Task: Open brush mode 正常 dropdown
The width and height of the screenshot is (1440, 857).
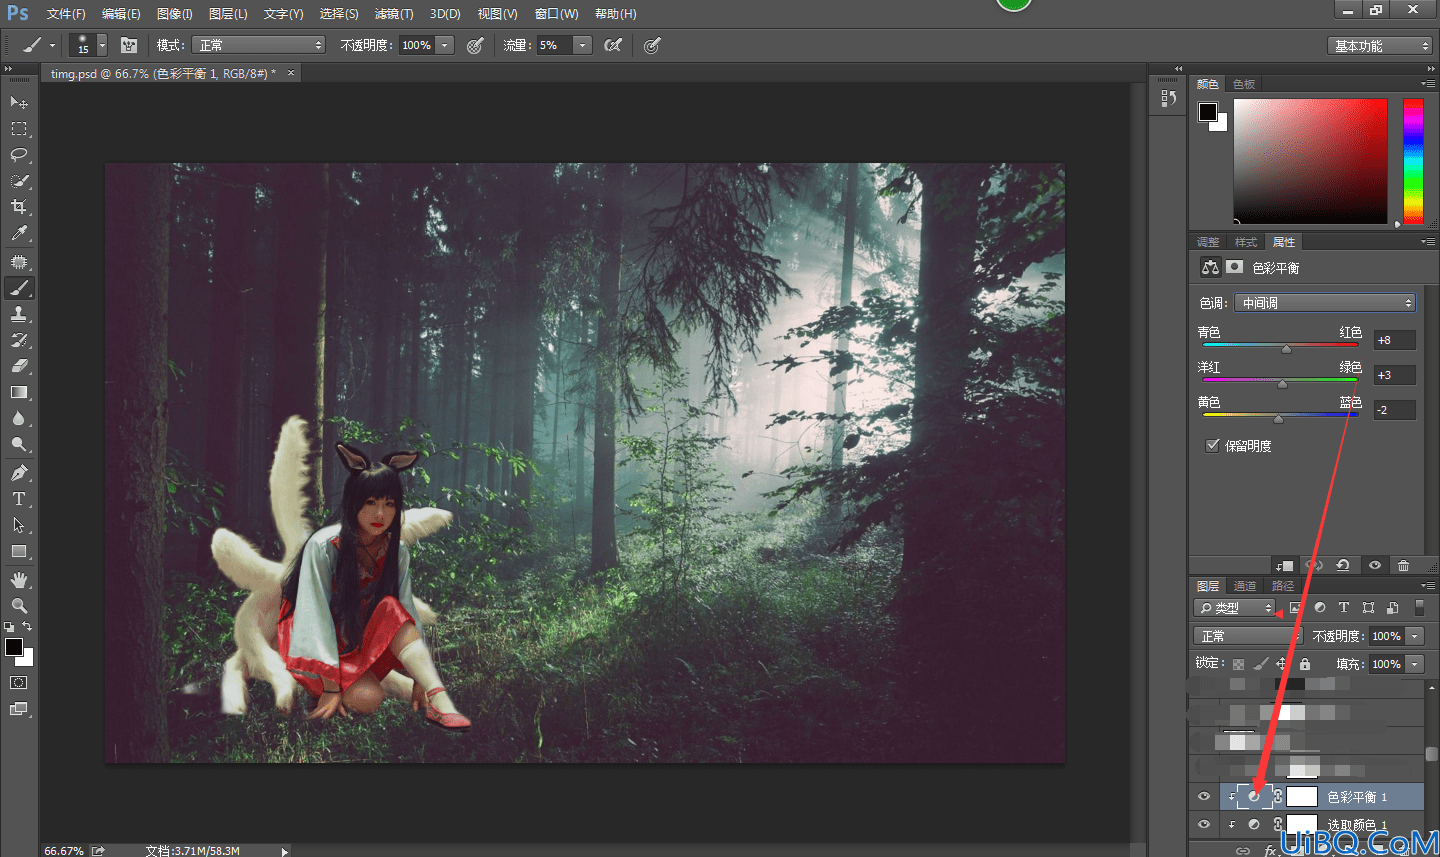Action: pyautogui.click(x=259, y=45)
